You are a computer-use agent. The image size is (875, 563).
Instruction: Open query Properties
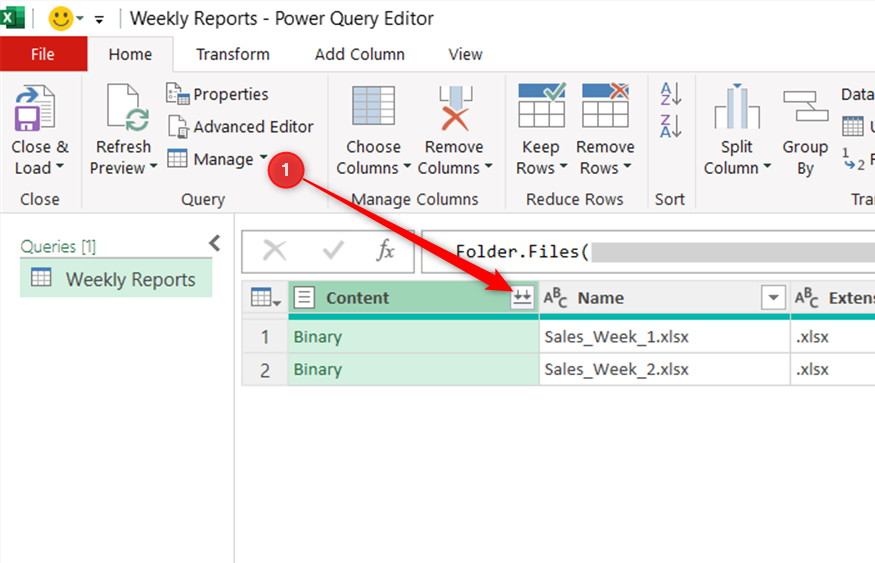click(x=218, y=94)
